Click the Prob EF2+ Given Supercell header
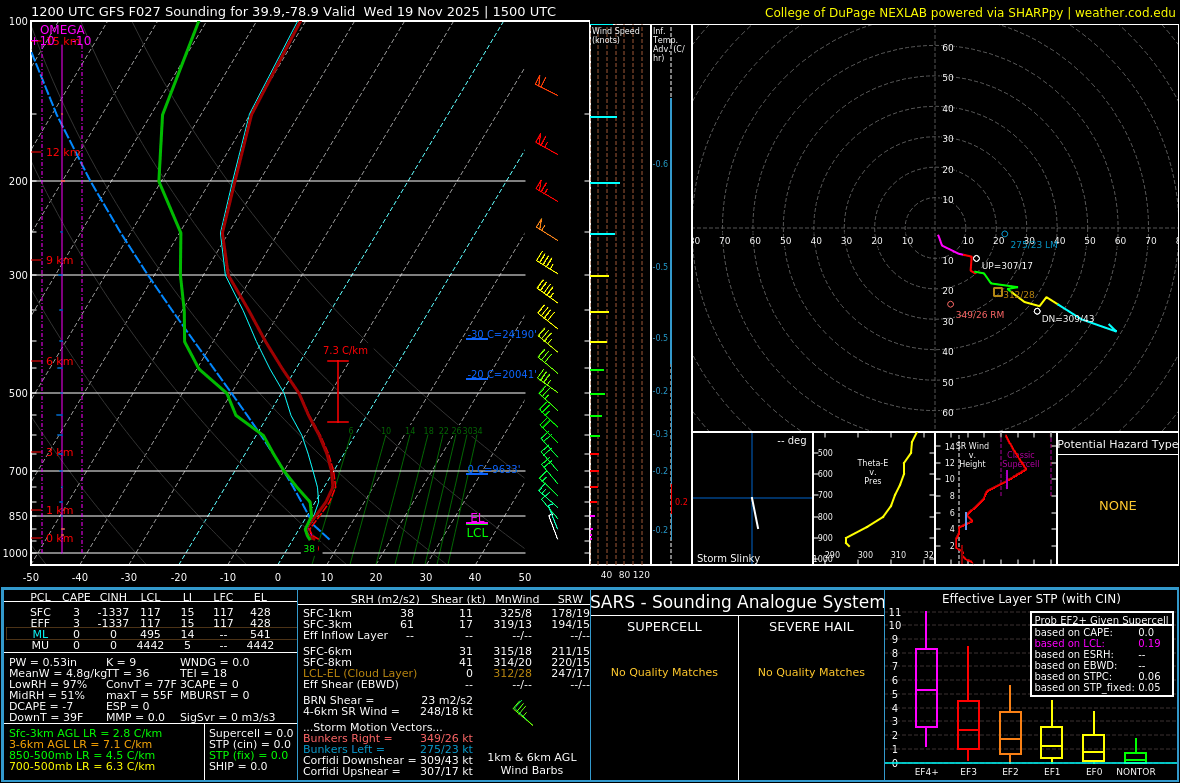The image size is (1180, 783). click(1102, 620)
